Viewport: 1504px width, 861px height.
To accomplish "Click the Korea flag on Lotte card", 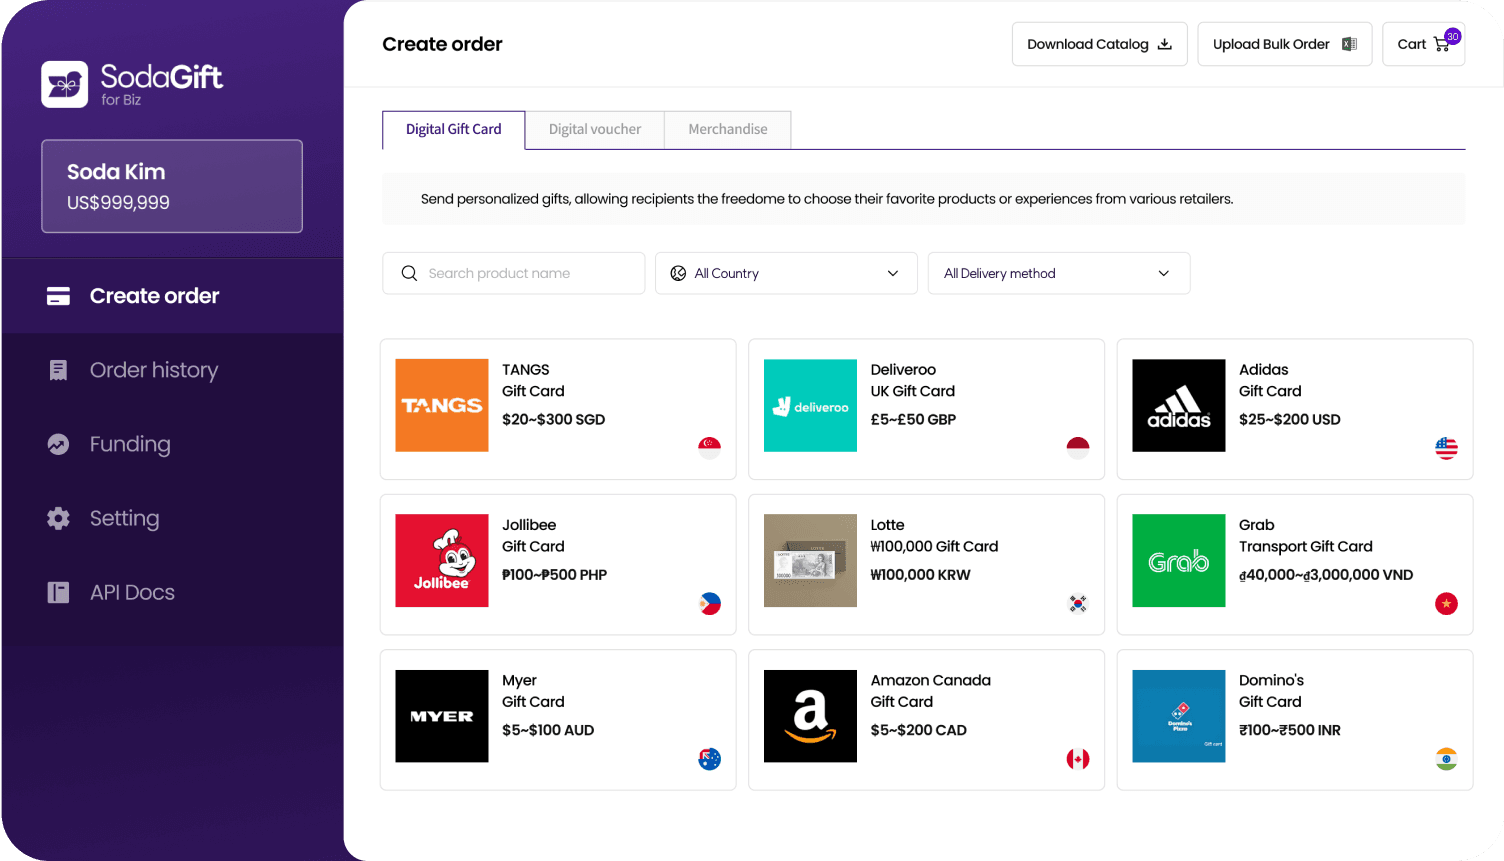I will click(x=1078, y=603).
